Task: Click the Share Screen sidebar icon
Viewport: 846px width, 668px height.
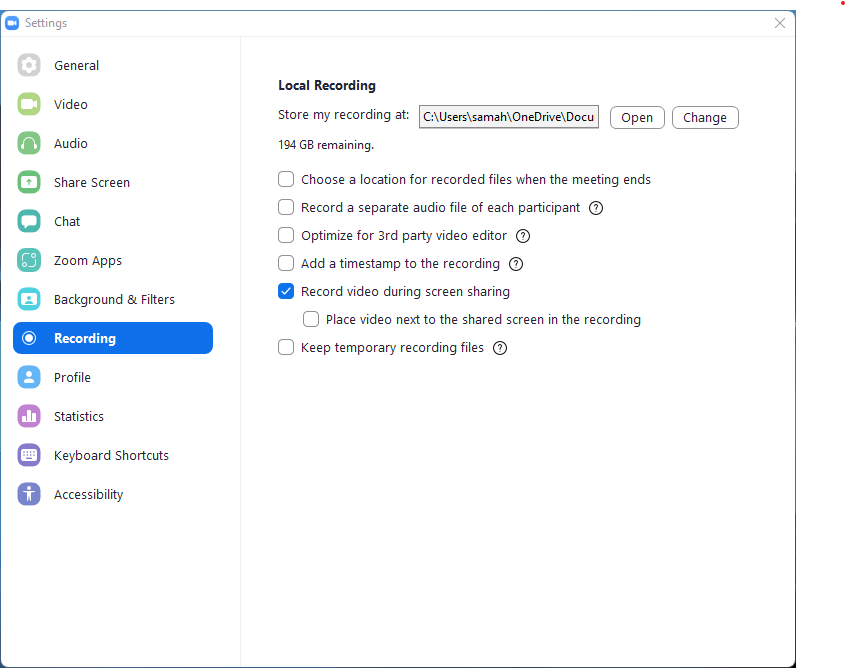Action: (28, 182)
